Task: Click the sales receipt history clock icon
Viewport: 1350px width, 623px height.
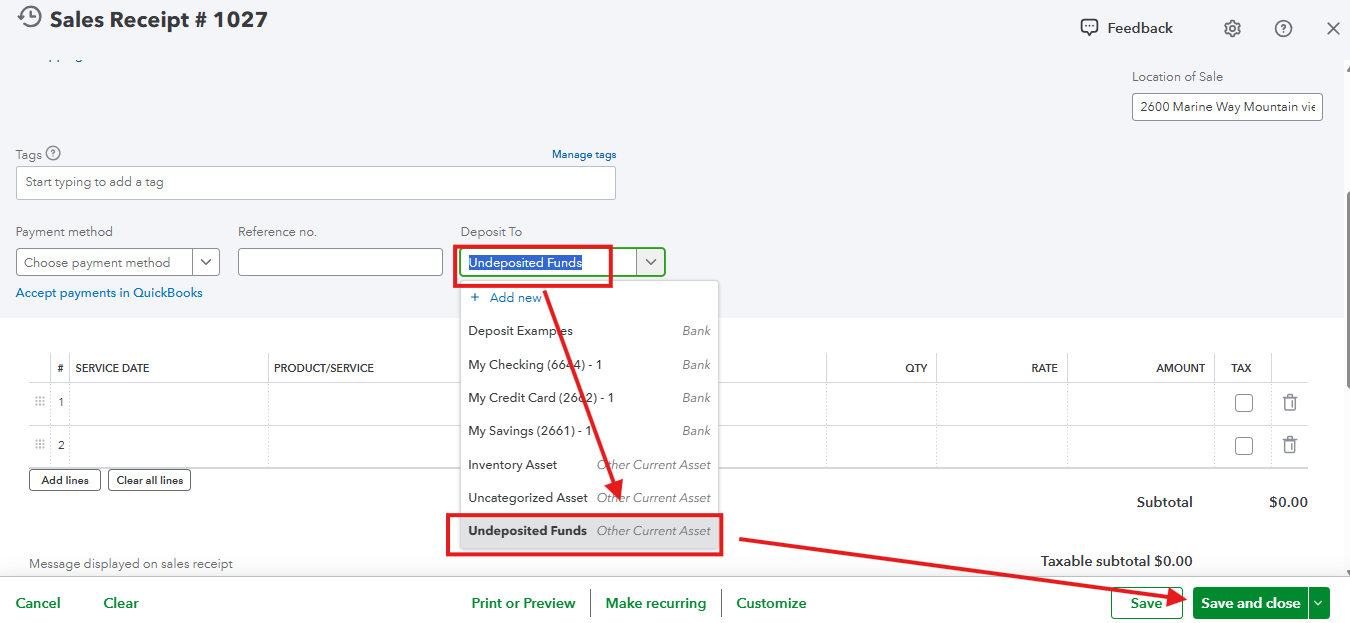Action: [30, 17]
